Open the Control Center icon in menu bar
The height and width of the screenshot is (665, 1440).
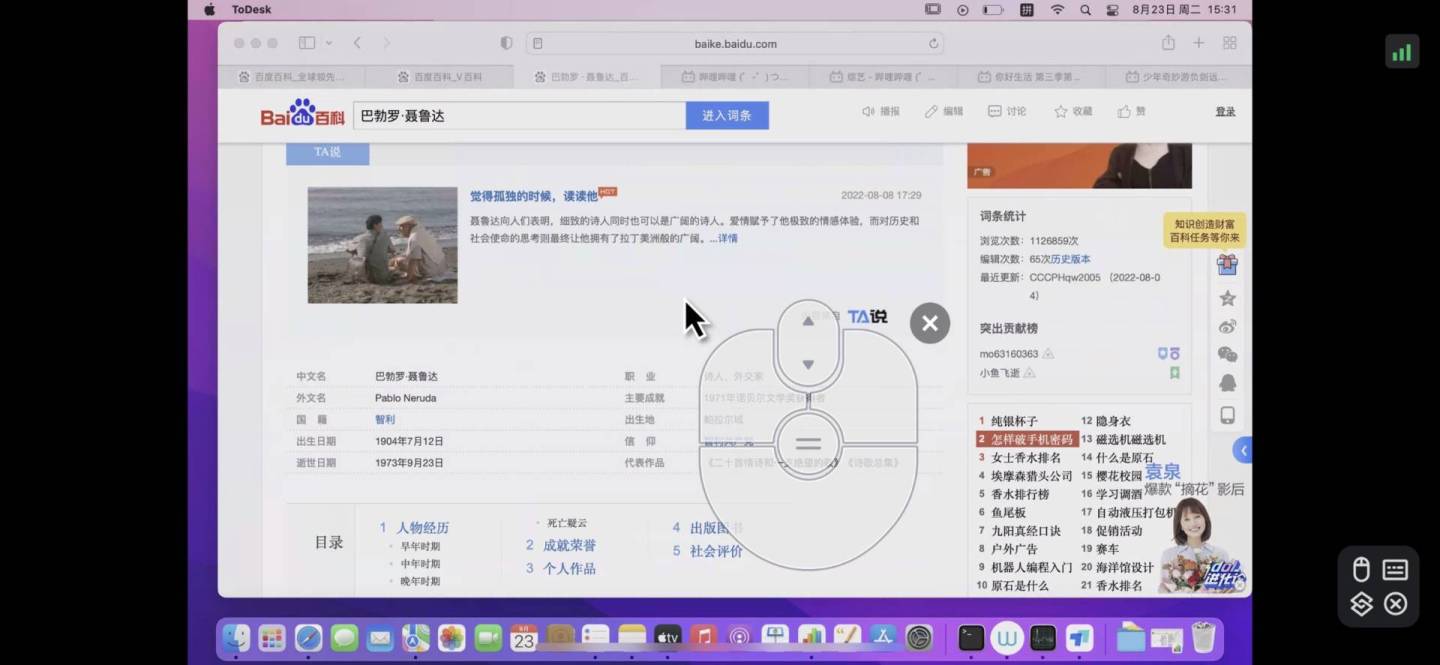point(1112,10)
